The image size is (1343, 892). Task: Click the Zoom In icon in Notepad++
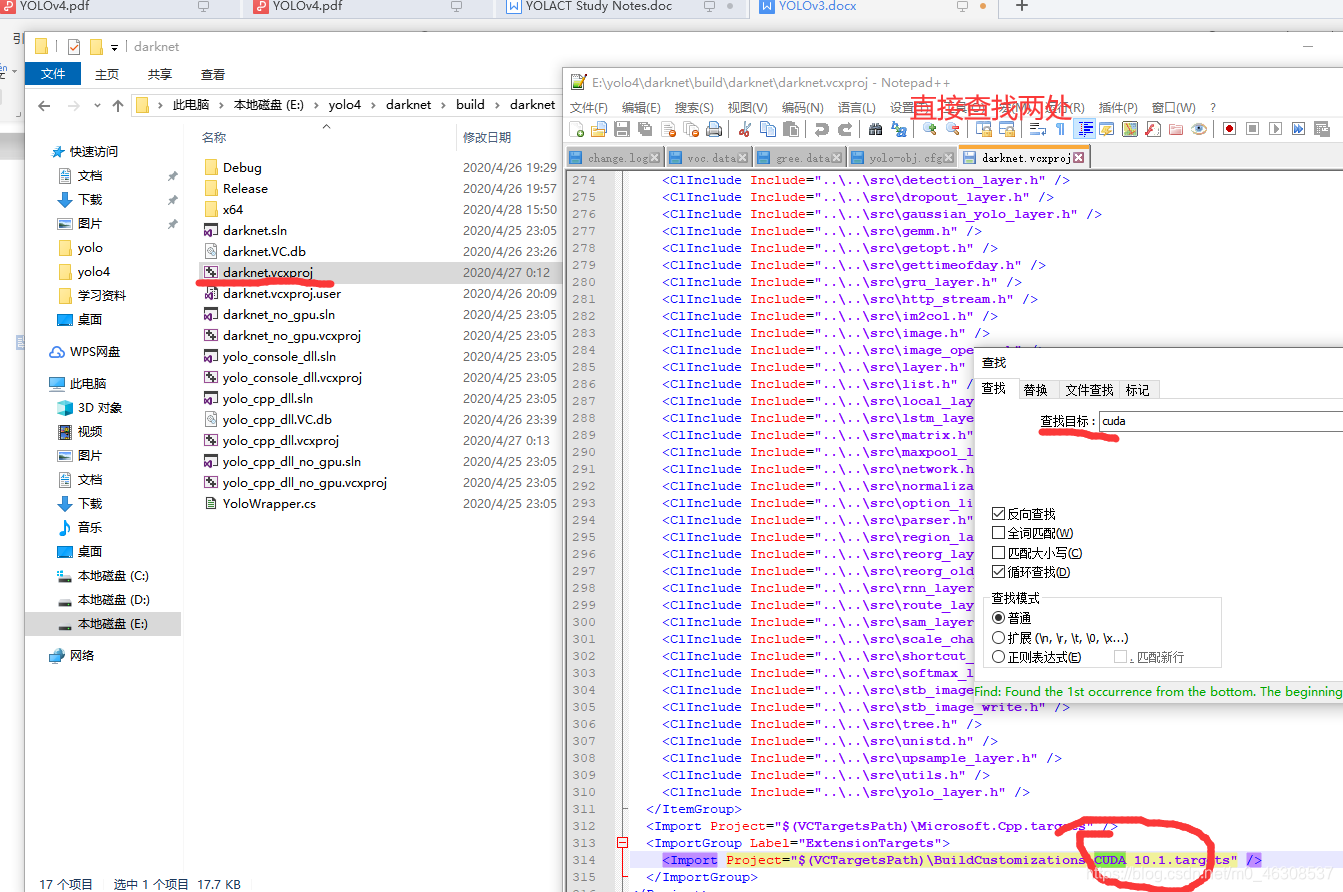pos(930,129)
